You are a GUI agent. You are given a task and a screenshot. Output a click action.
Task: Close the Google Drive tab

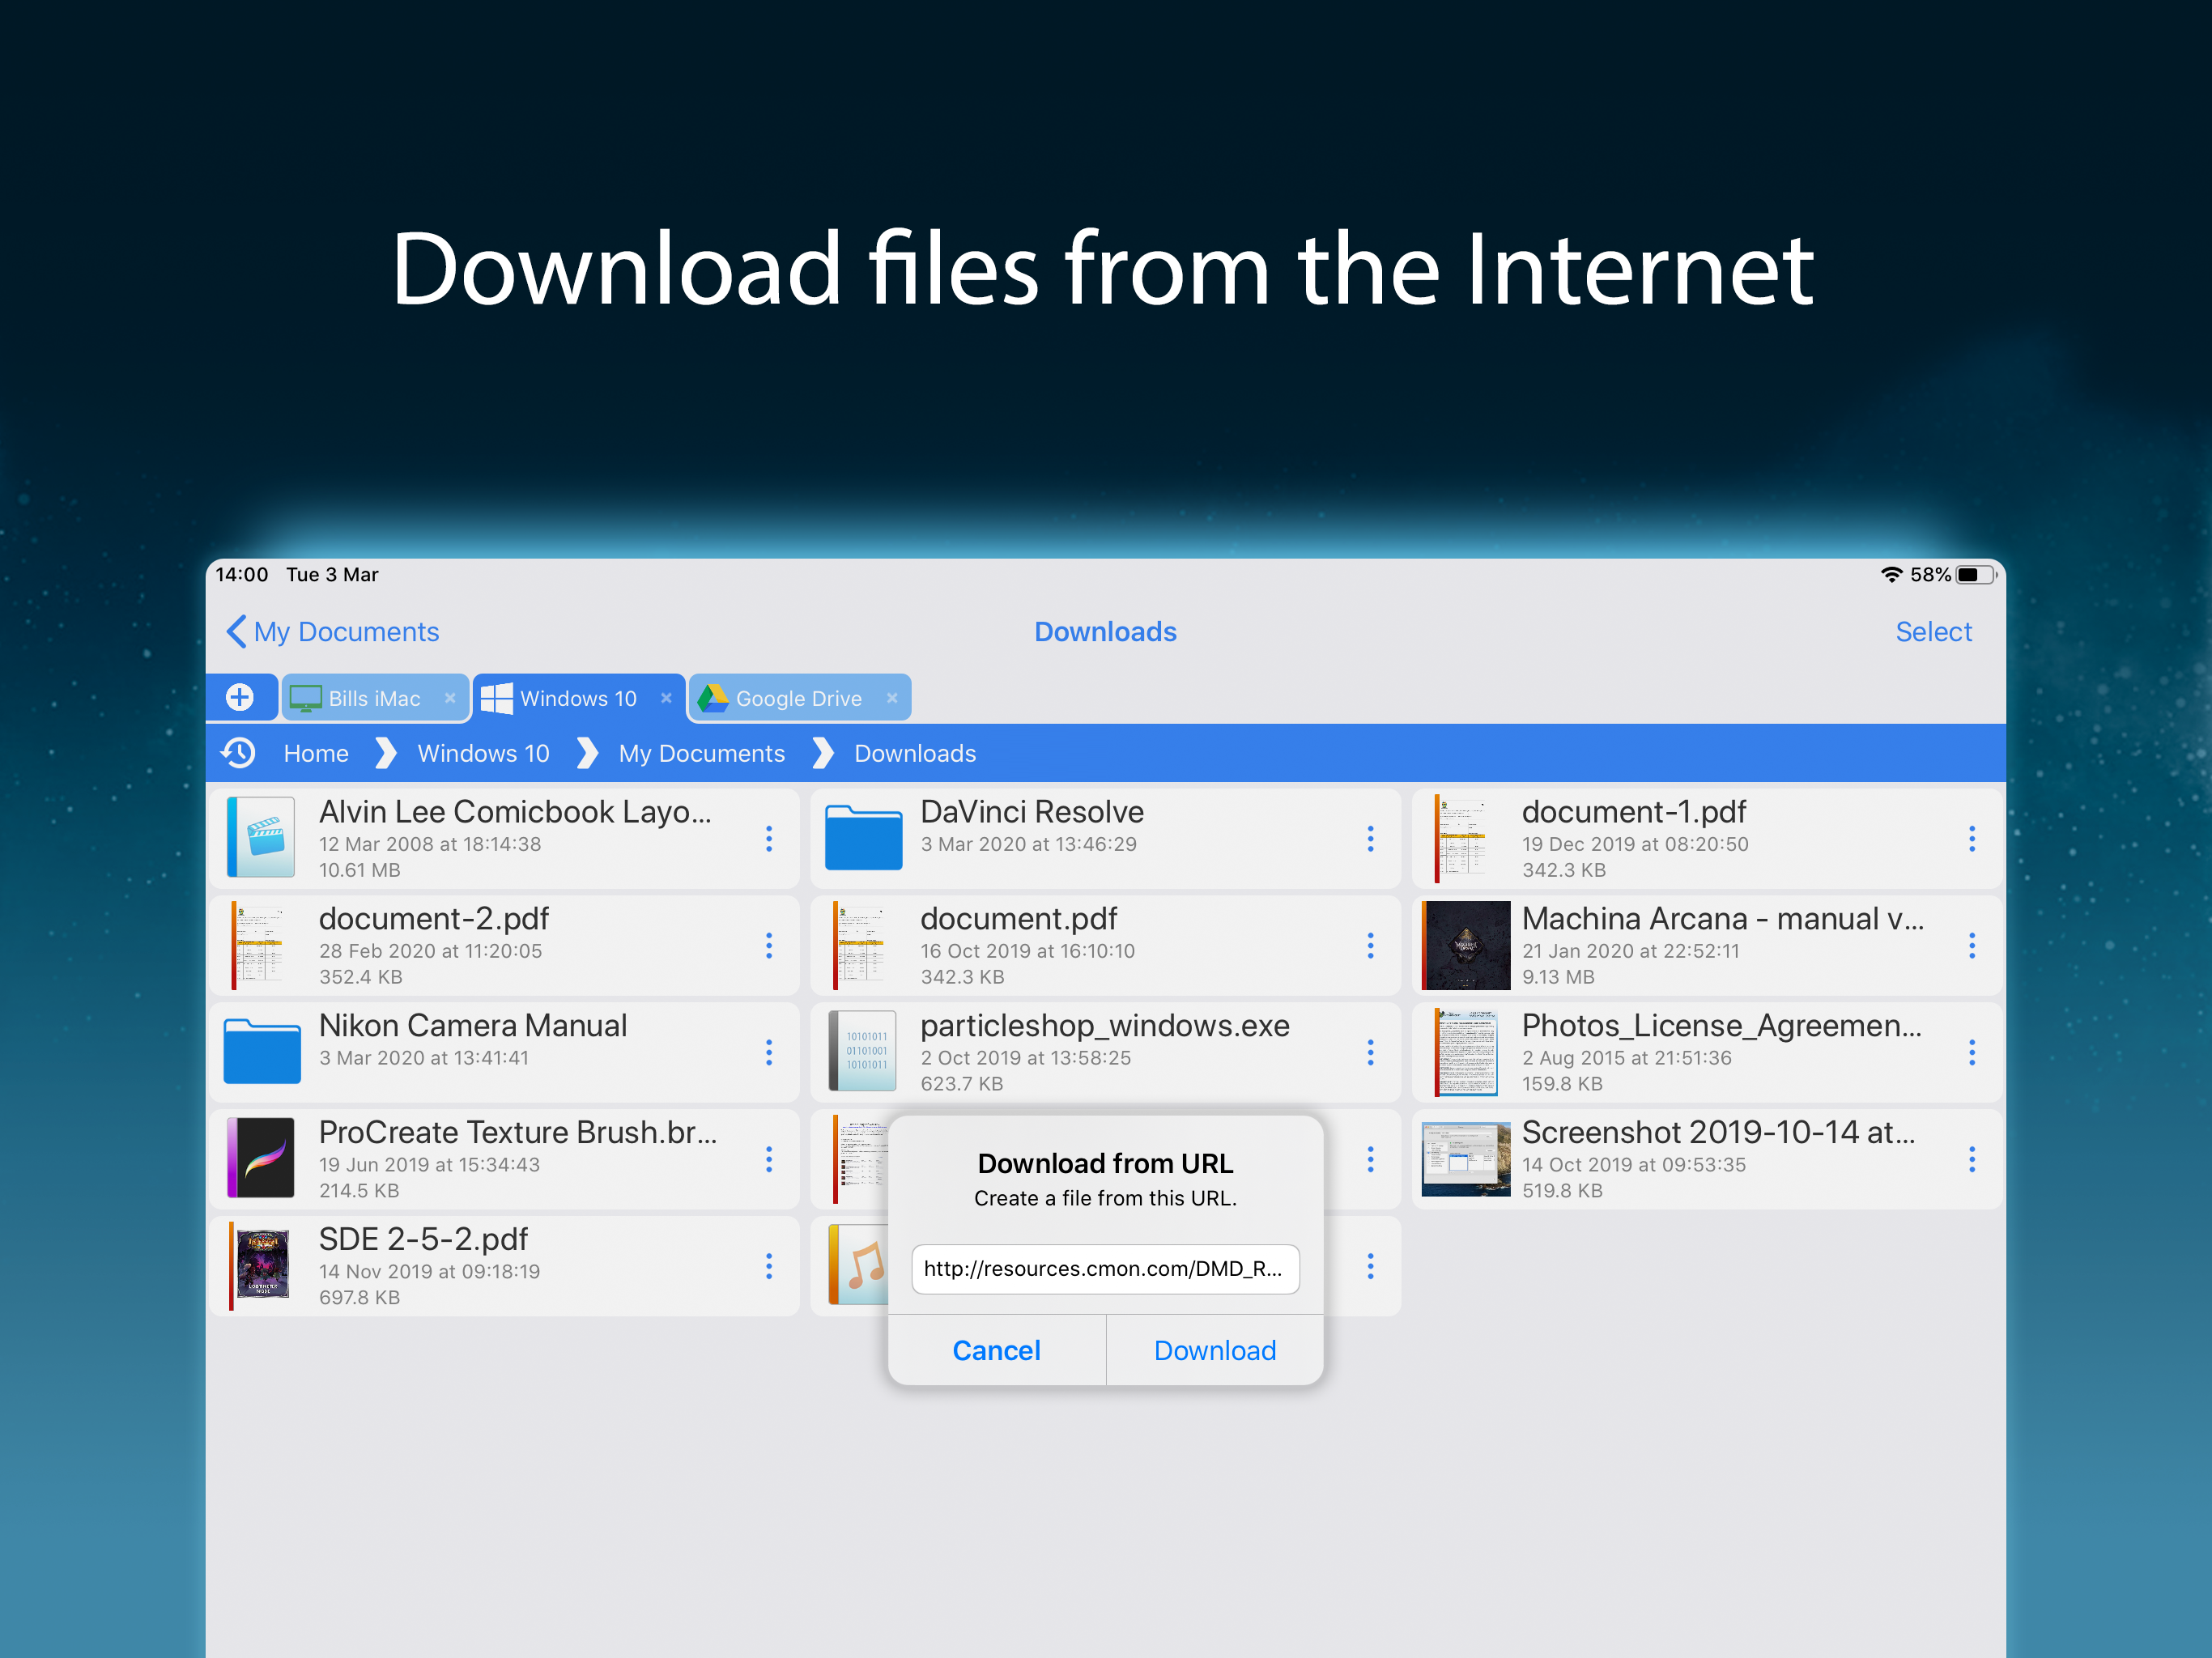[891, 698]
